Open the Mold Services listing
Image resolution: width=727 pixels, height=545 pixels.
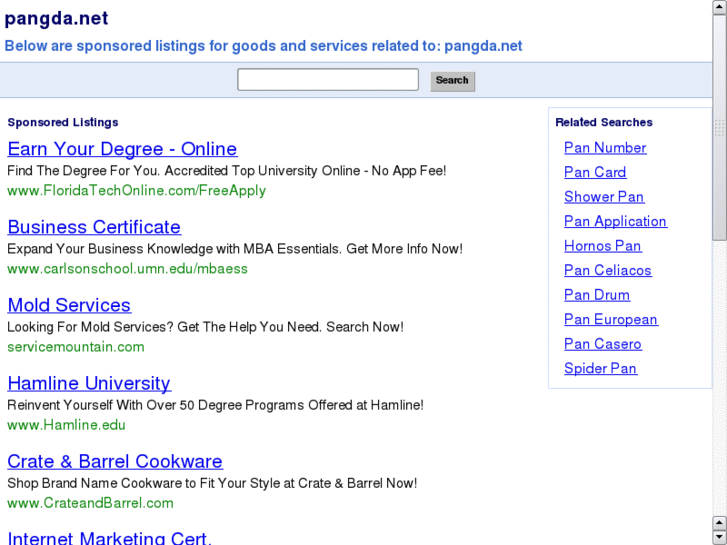[69, 305]
